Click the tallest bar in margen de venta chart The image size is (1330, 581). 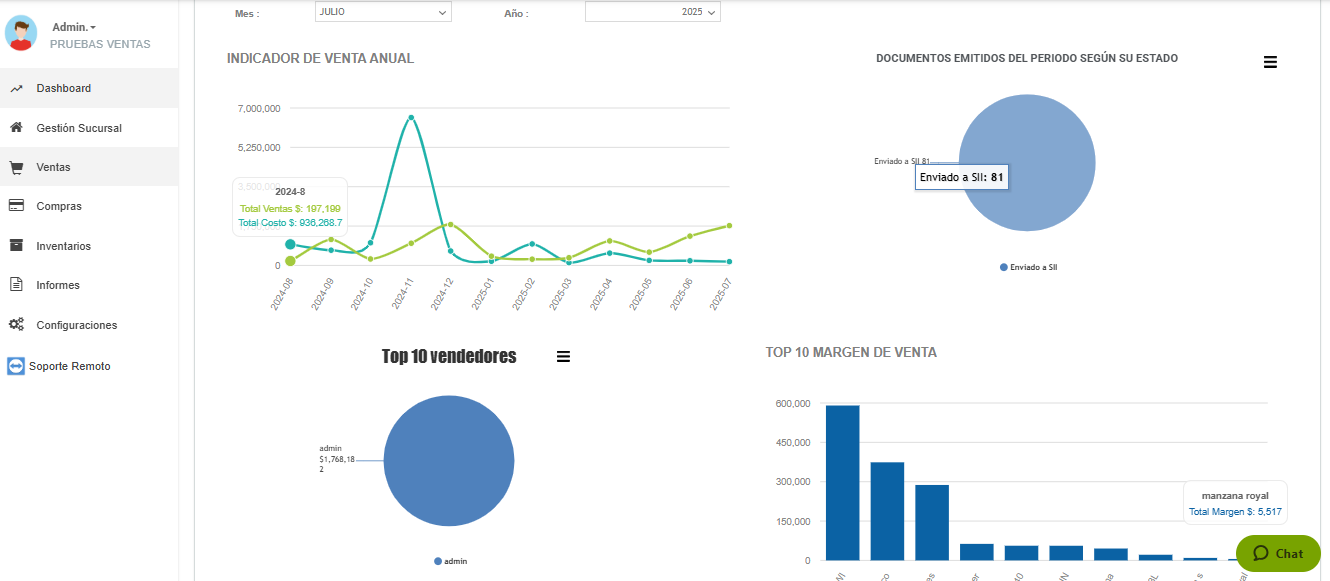pyautogui.click(x=842, y=482)
